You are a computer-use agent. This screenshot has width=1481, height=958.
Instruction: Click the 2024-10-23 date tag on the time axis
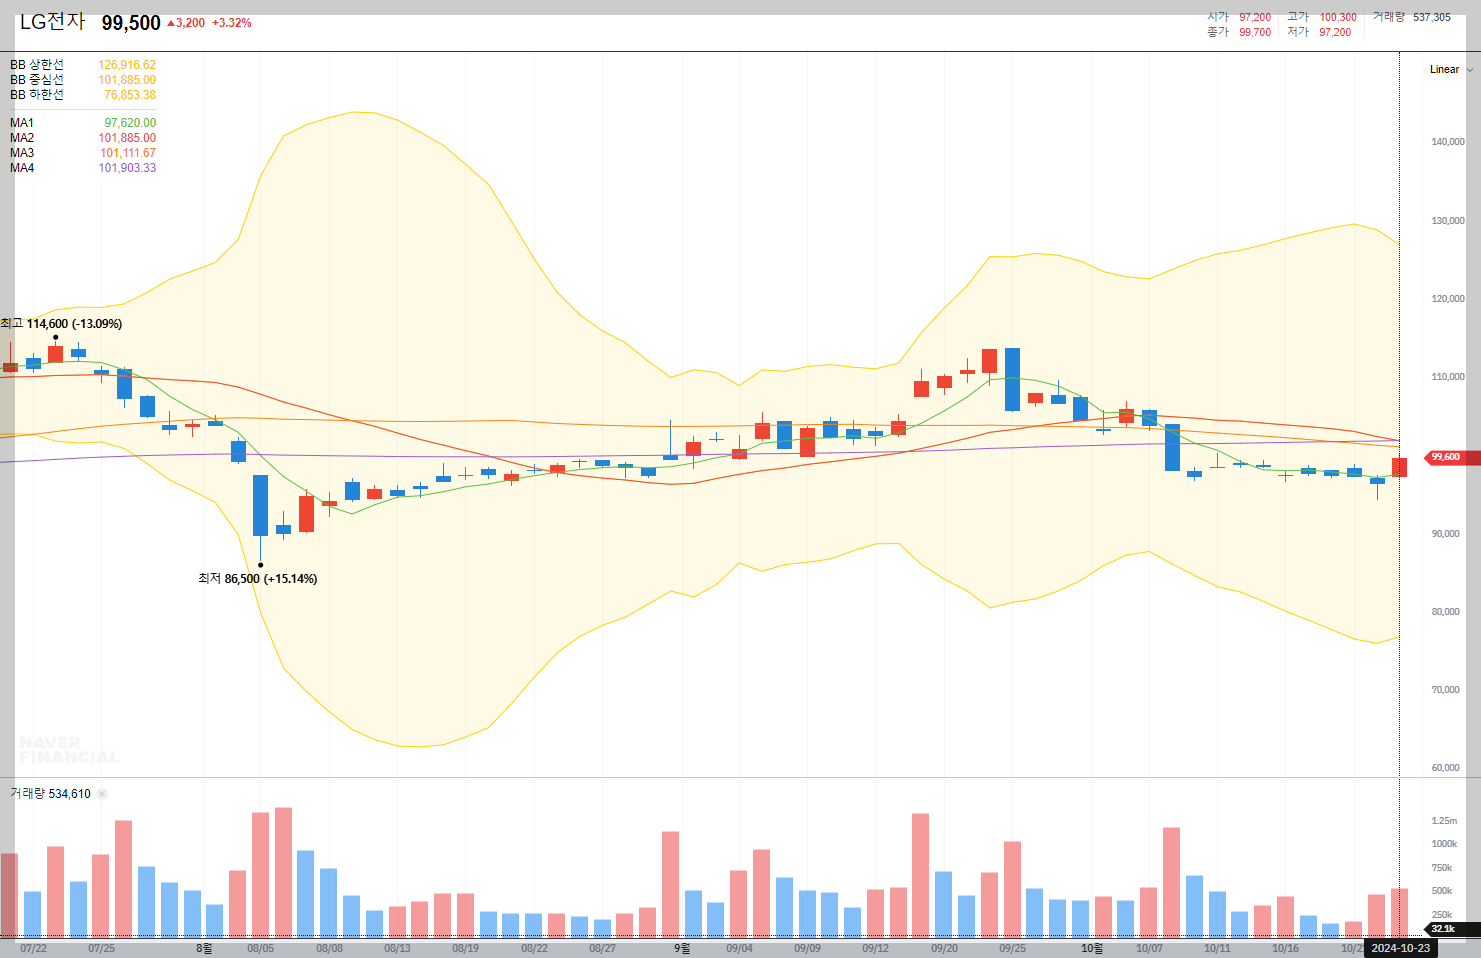point(1400,948)
